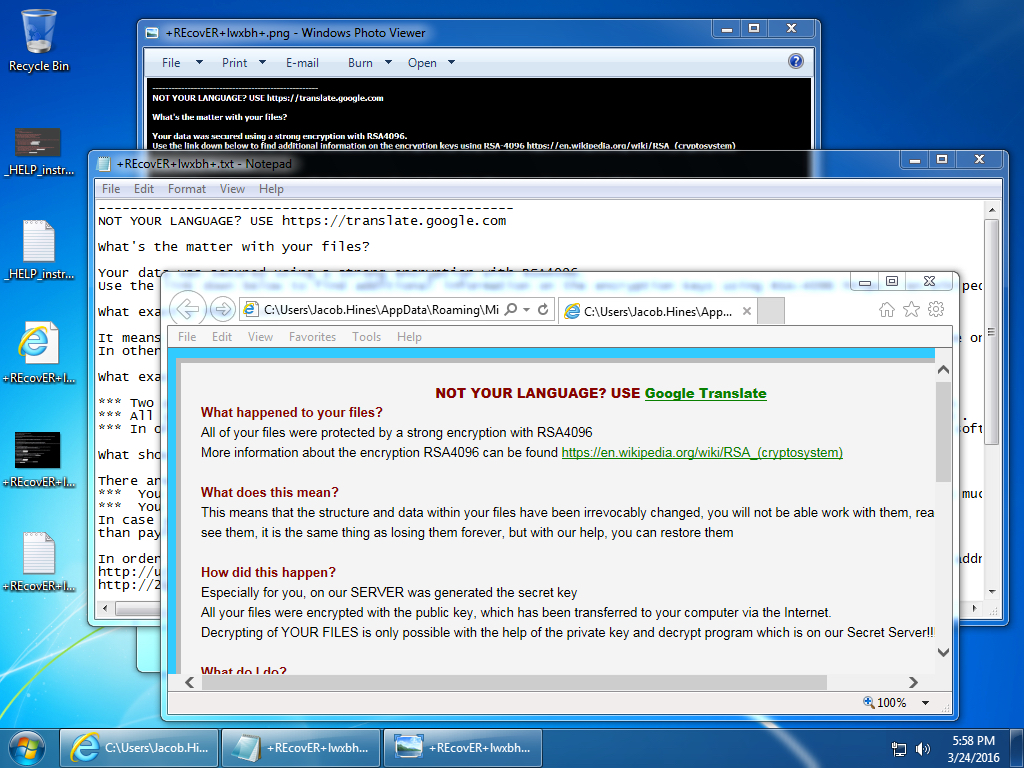
Task: Open the Wikipedia RSA cryptosystem link
Action: (x=702, y=452)
